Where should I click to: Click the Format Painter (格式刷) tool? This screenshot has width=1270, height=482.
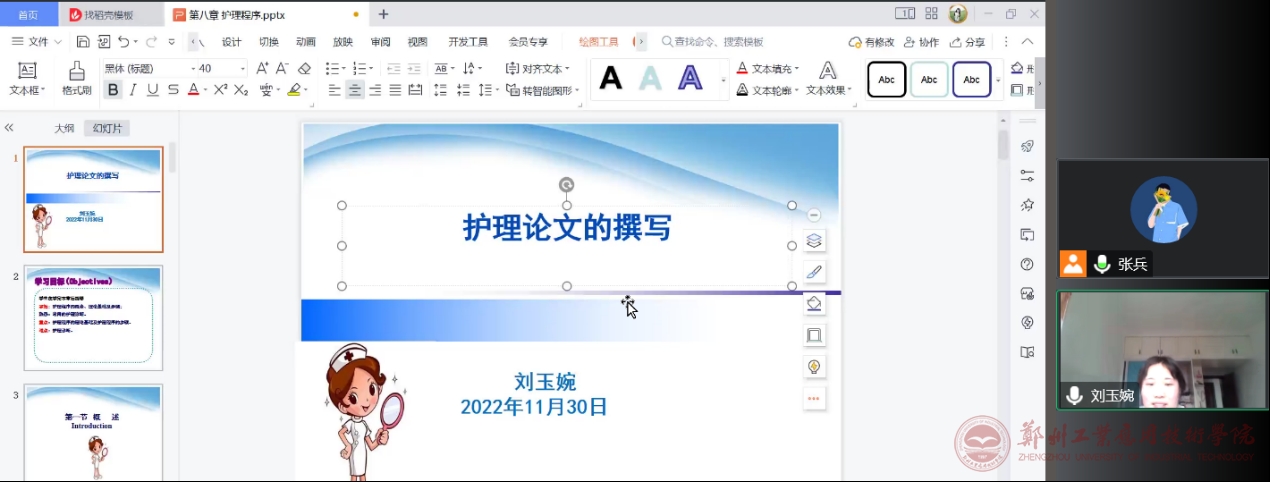tap(76, 78)
